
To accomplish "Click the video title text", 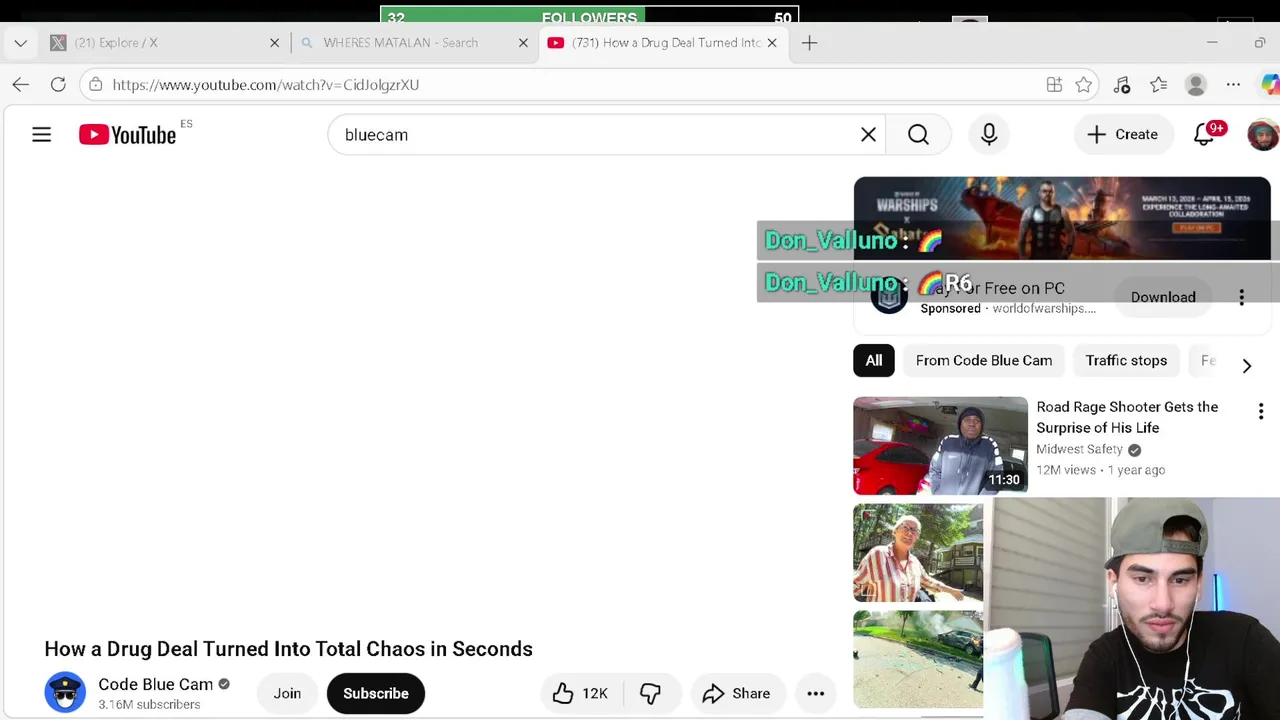I will click(288, 649).
